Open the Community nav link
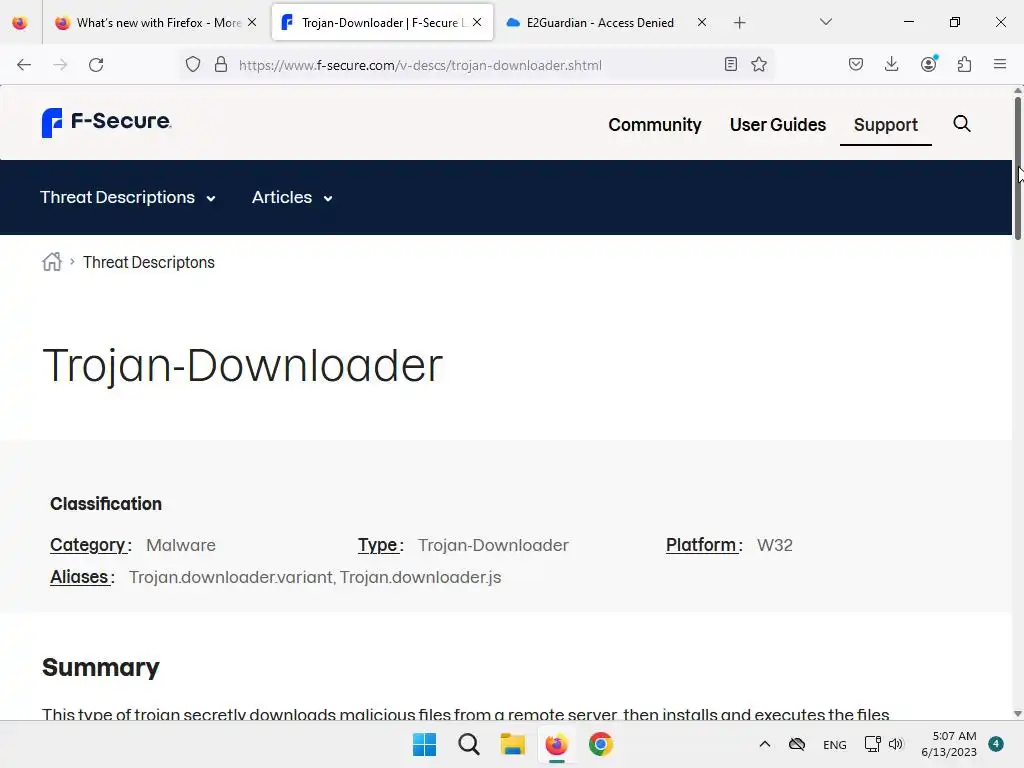Viewport: 1024px width, 768px height. tap(655, 125)
